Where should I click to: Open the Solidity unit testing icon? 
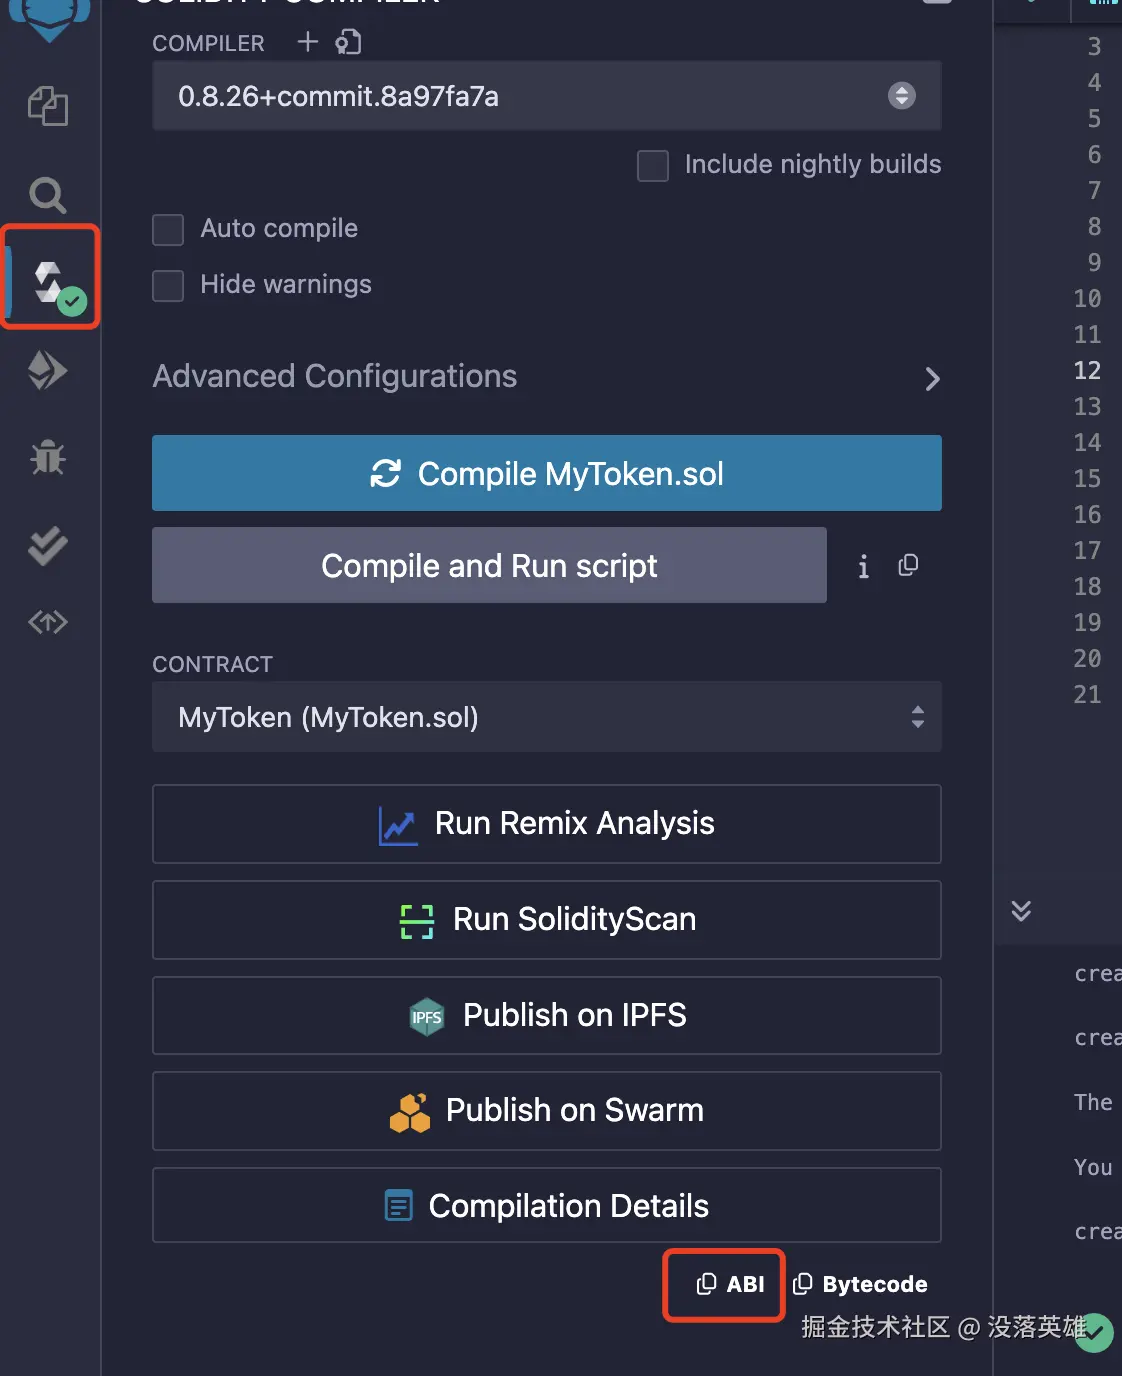(x=47, y=545)
